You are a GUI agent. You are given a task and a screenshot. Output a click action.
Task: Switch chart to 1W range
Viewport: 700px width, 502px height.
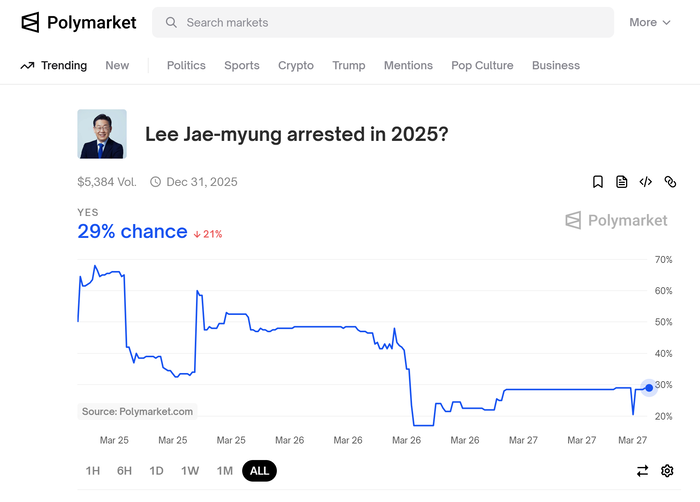[190, 471]
